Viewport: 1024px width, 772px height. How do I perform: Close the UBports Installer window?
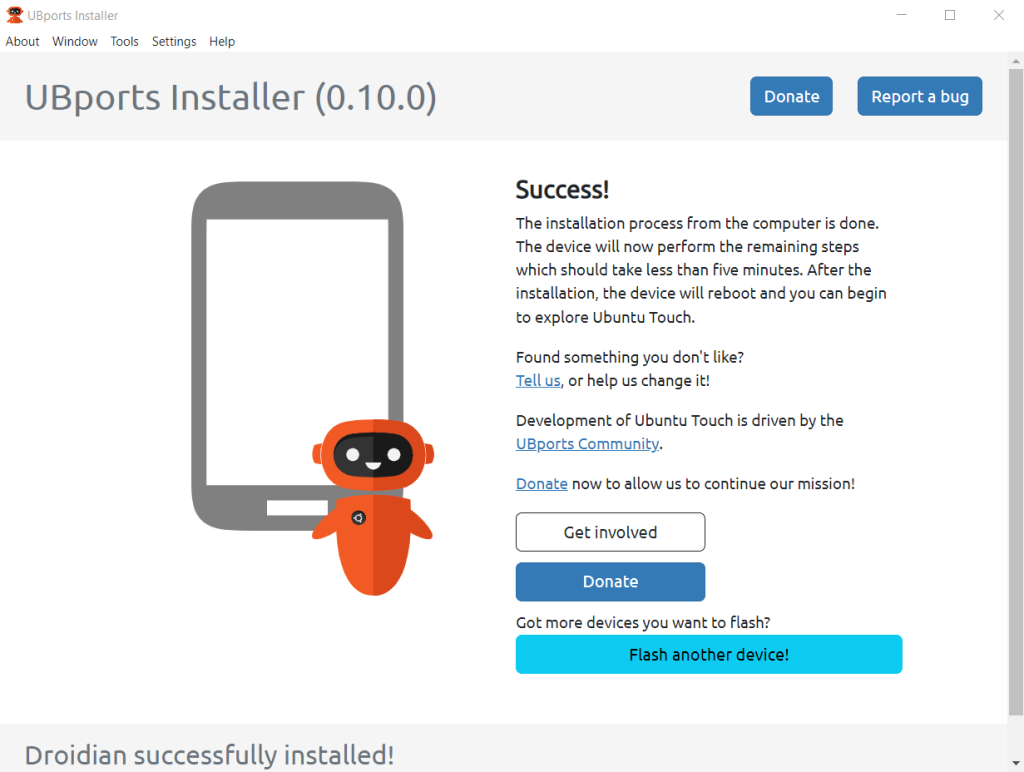tap(998, 15)
